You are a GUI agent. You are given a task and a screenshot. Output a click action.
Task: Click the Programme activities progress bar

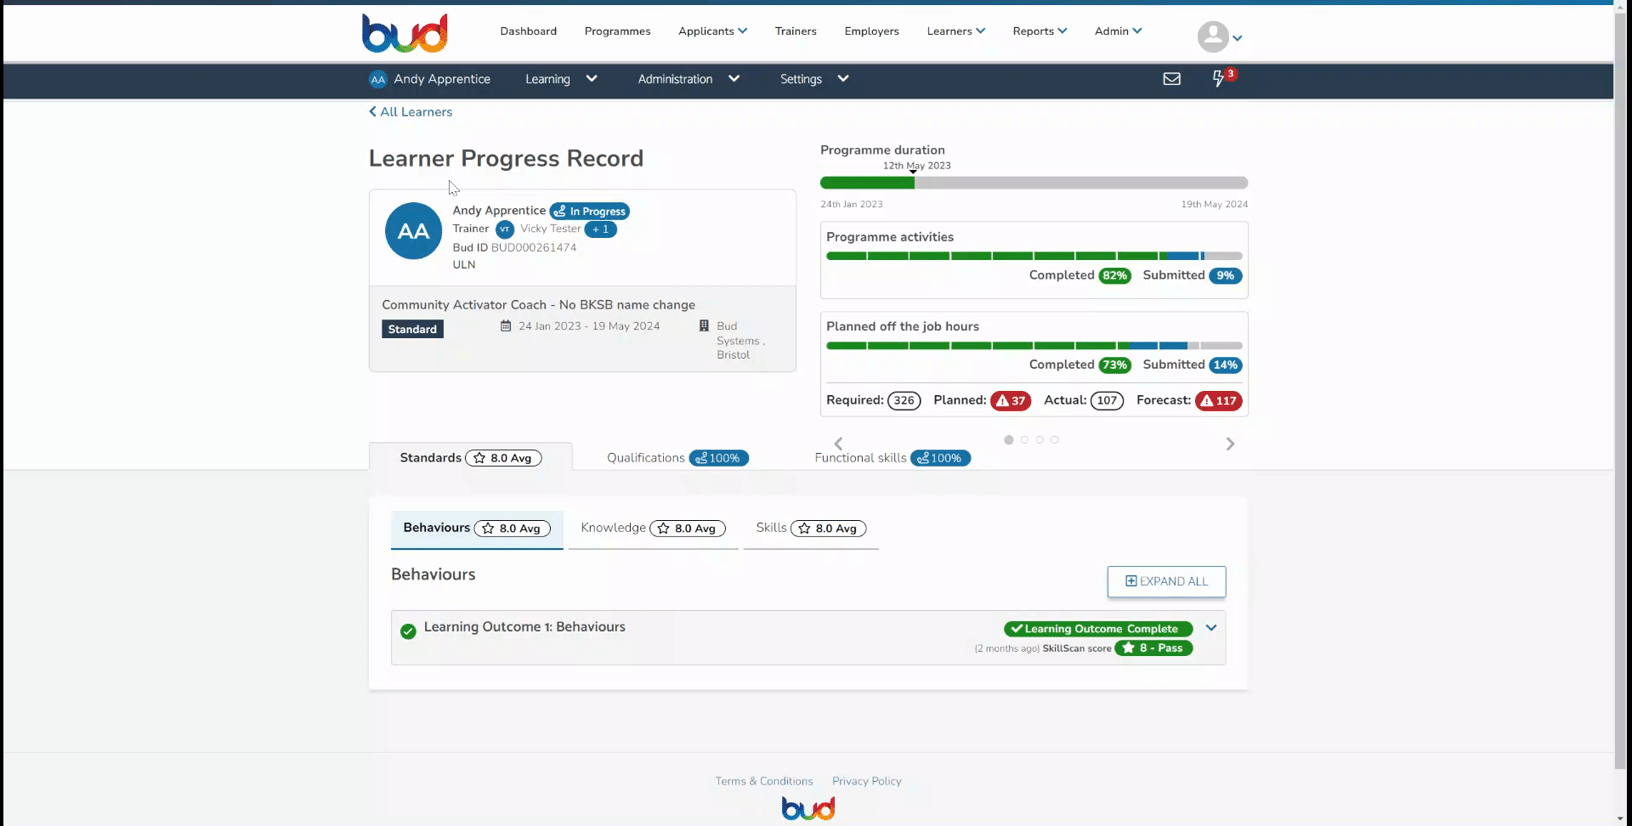(x=1034, y=256)
